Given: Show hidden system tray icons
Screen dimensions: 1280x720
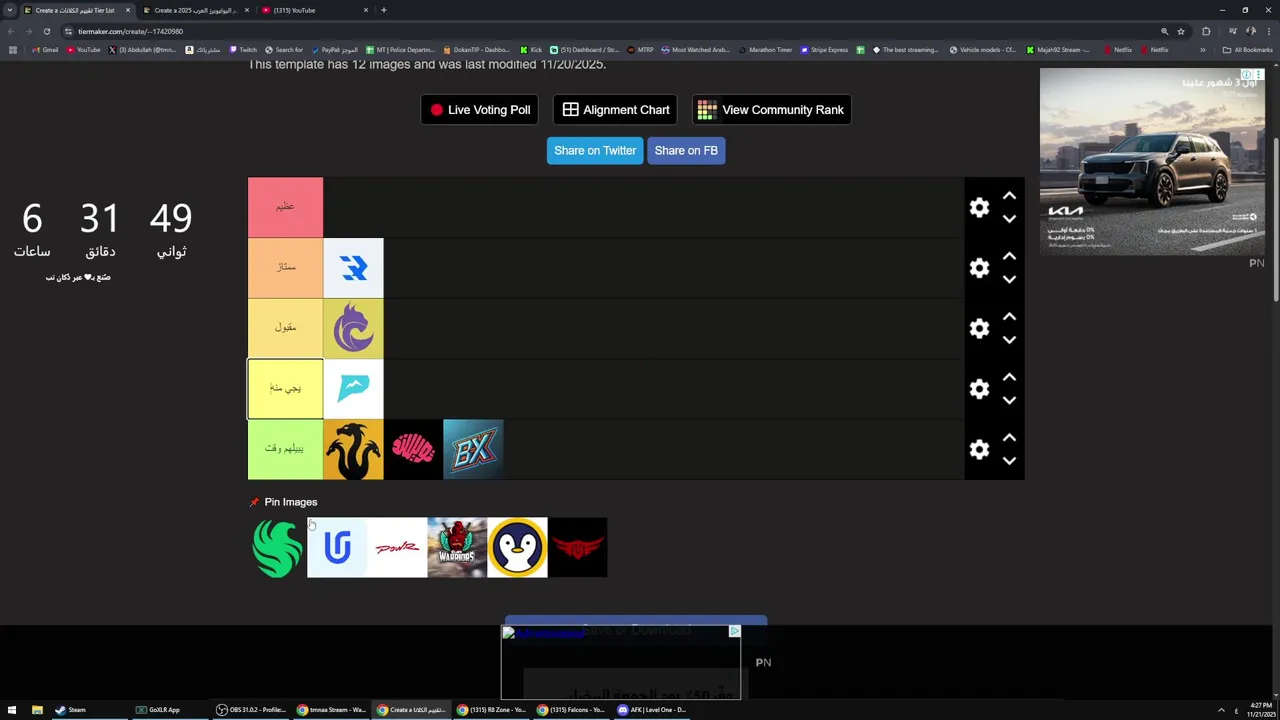Looking at the screenshot, I should 1221,710.
